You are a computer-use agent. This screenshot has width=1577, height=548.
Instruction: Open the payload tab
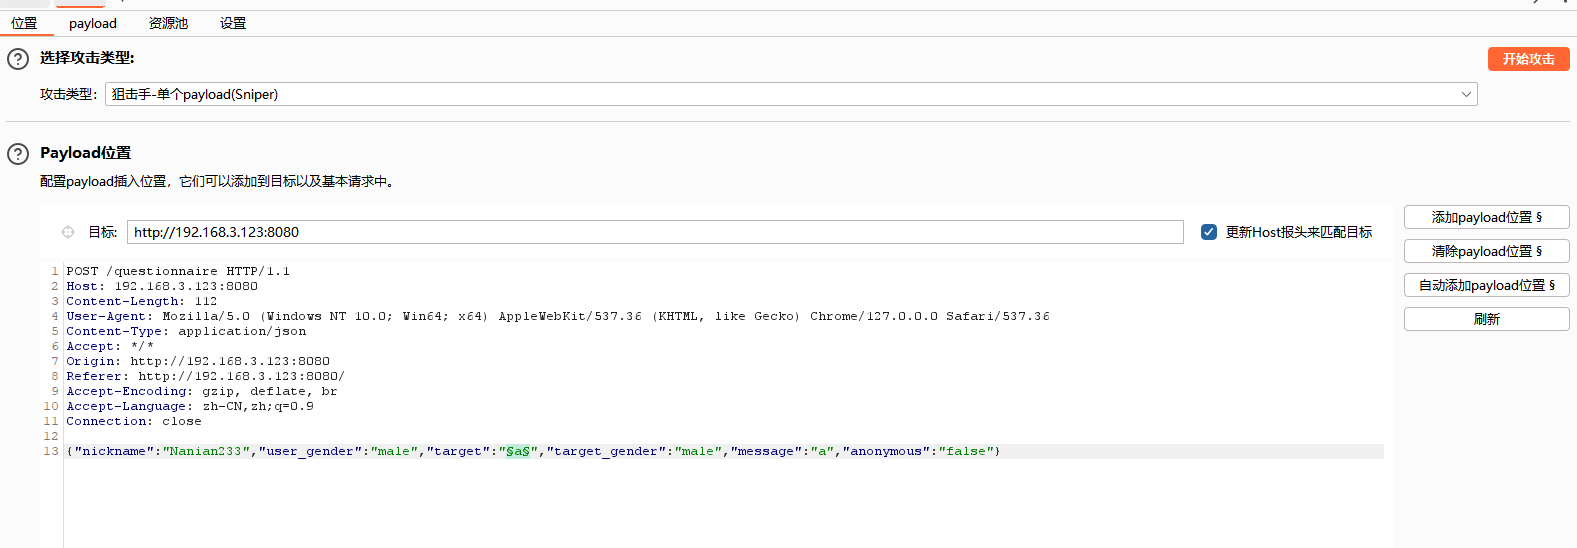(93, 23)
